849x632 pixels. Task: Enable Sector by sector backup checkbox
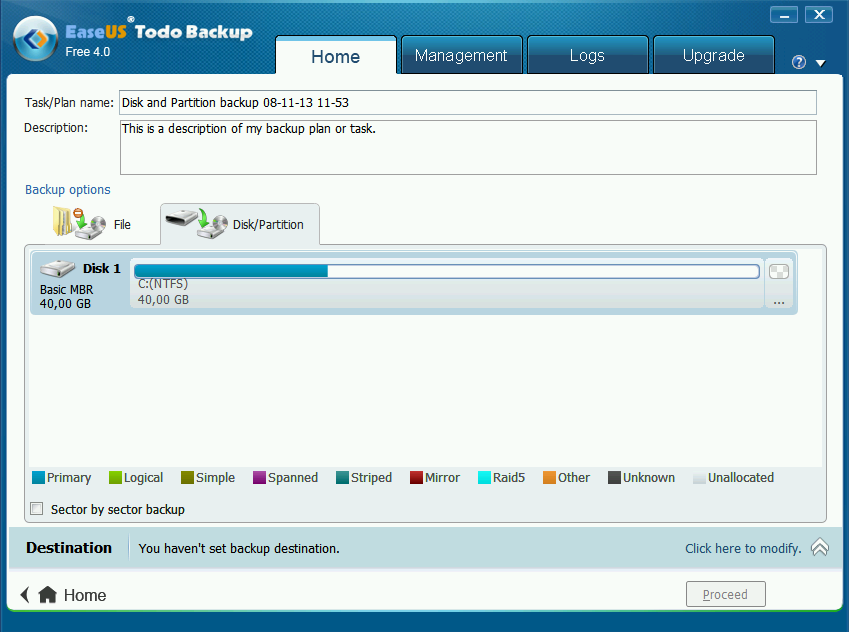[37, 509]
